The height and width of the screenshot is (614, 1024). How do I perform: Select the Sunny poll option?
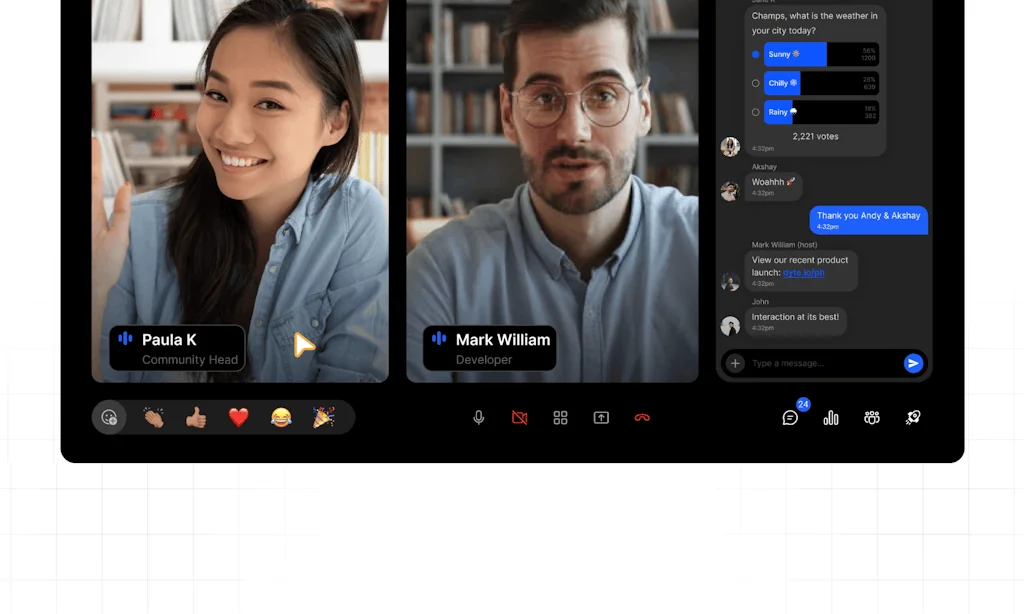click(x=756, y=54)
